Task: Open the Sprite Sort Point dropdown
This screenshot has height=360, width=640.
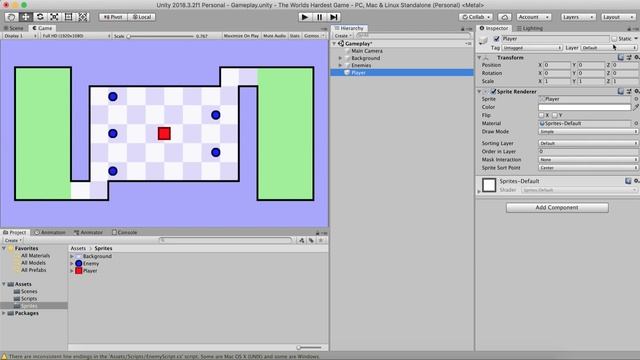Action: click(x=588, y=168)
